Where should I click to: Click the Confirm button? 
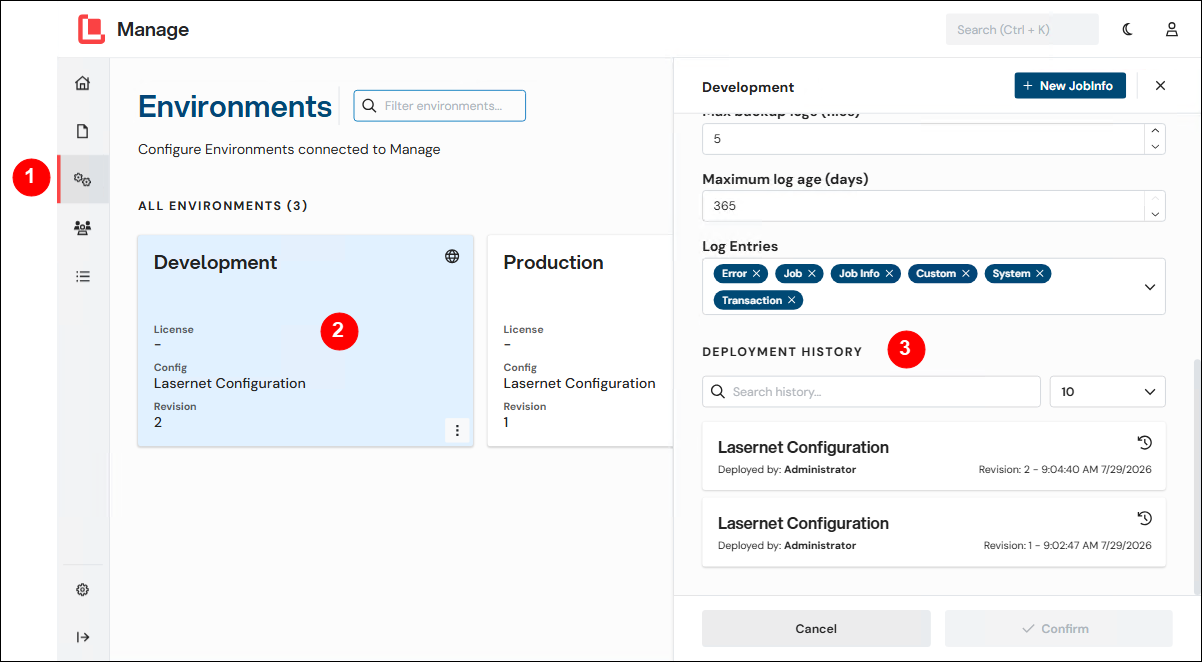pos(1058,629)
